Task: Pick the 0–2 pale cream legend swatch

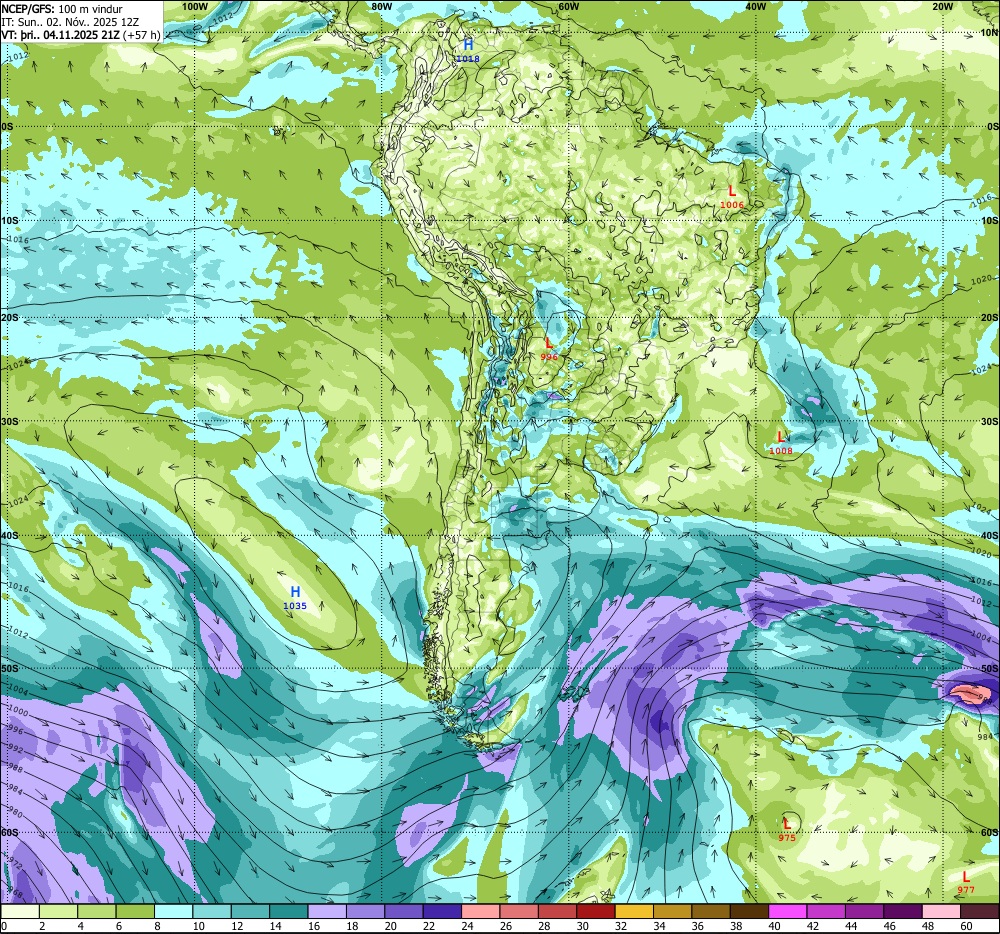Action: click(x=20, y=911)
